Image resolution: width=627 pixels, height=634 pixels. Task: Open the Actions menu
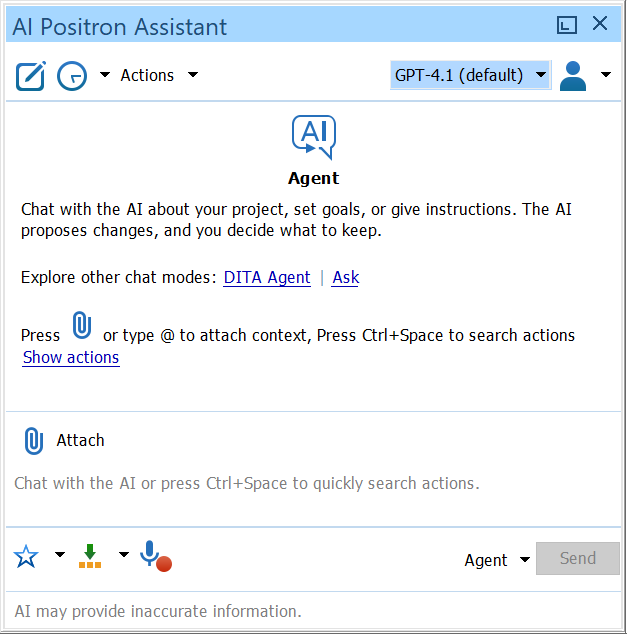pyautogui.click(x=159, y=75)
